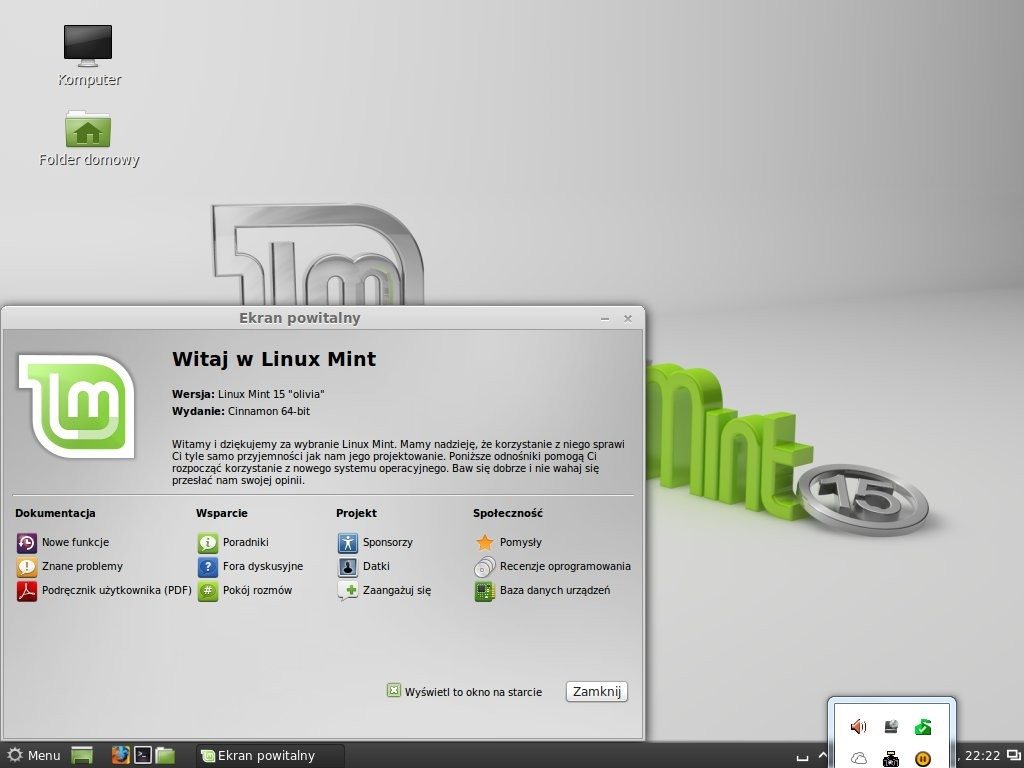Launch the Terminal from the panel

coord(143,755)
